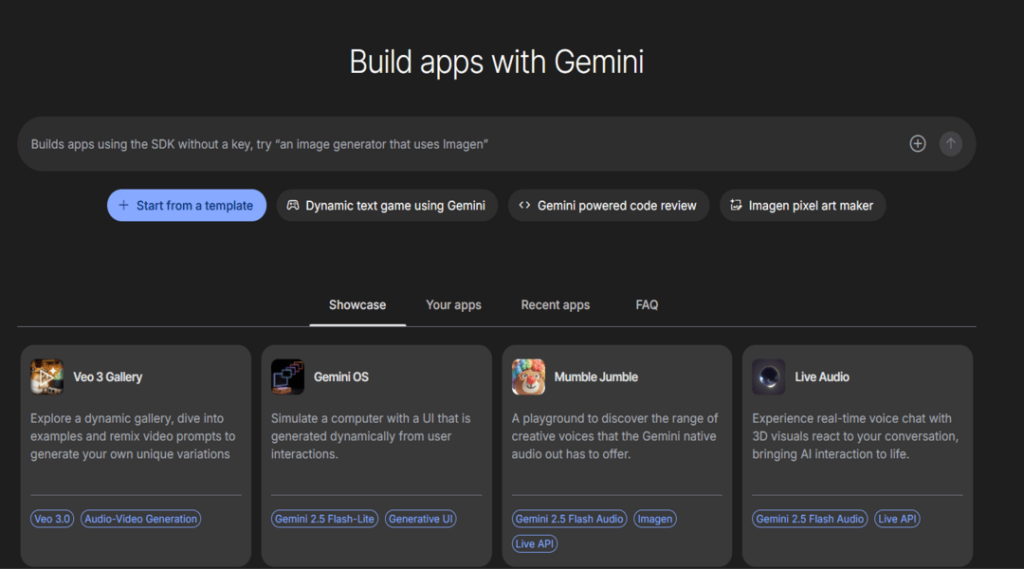Click the Gemini OS app icon
The height and width of the screenshot is (569, 1024).
tap(288, 377)
